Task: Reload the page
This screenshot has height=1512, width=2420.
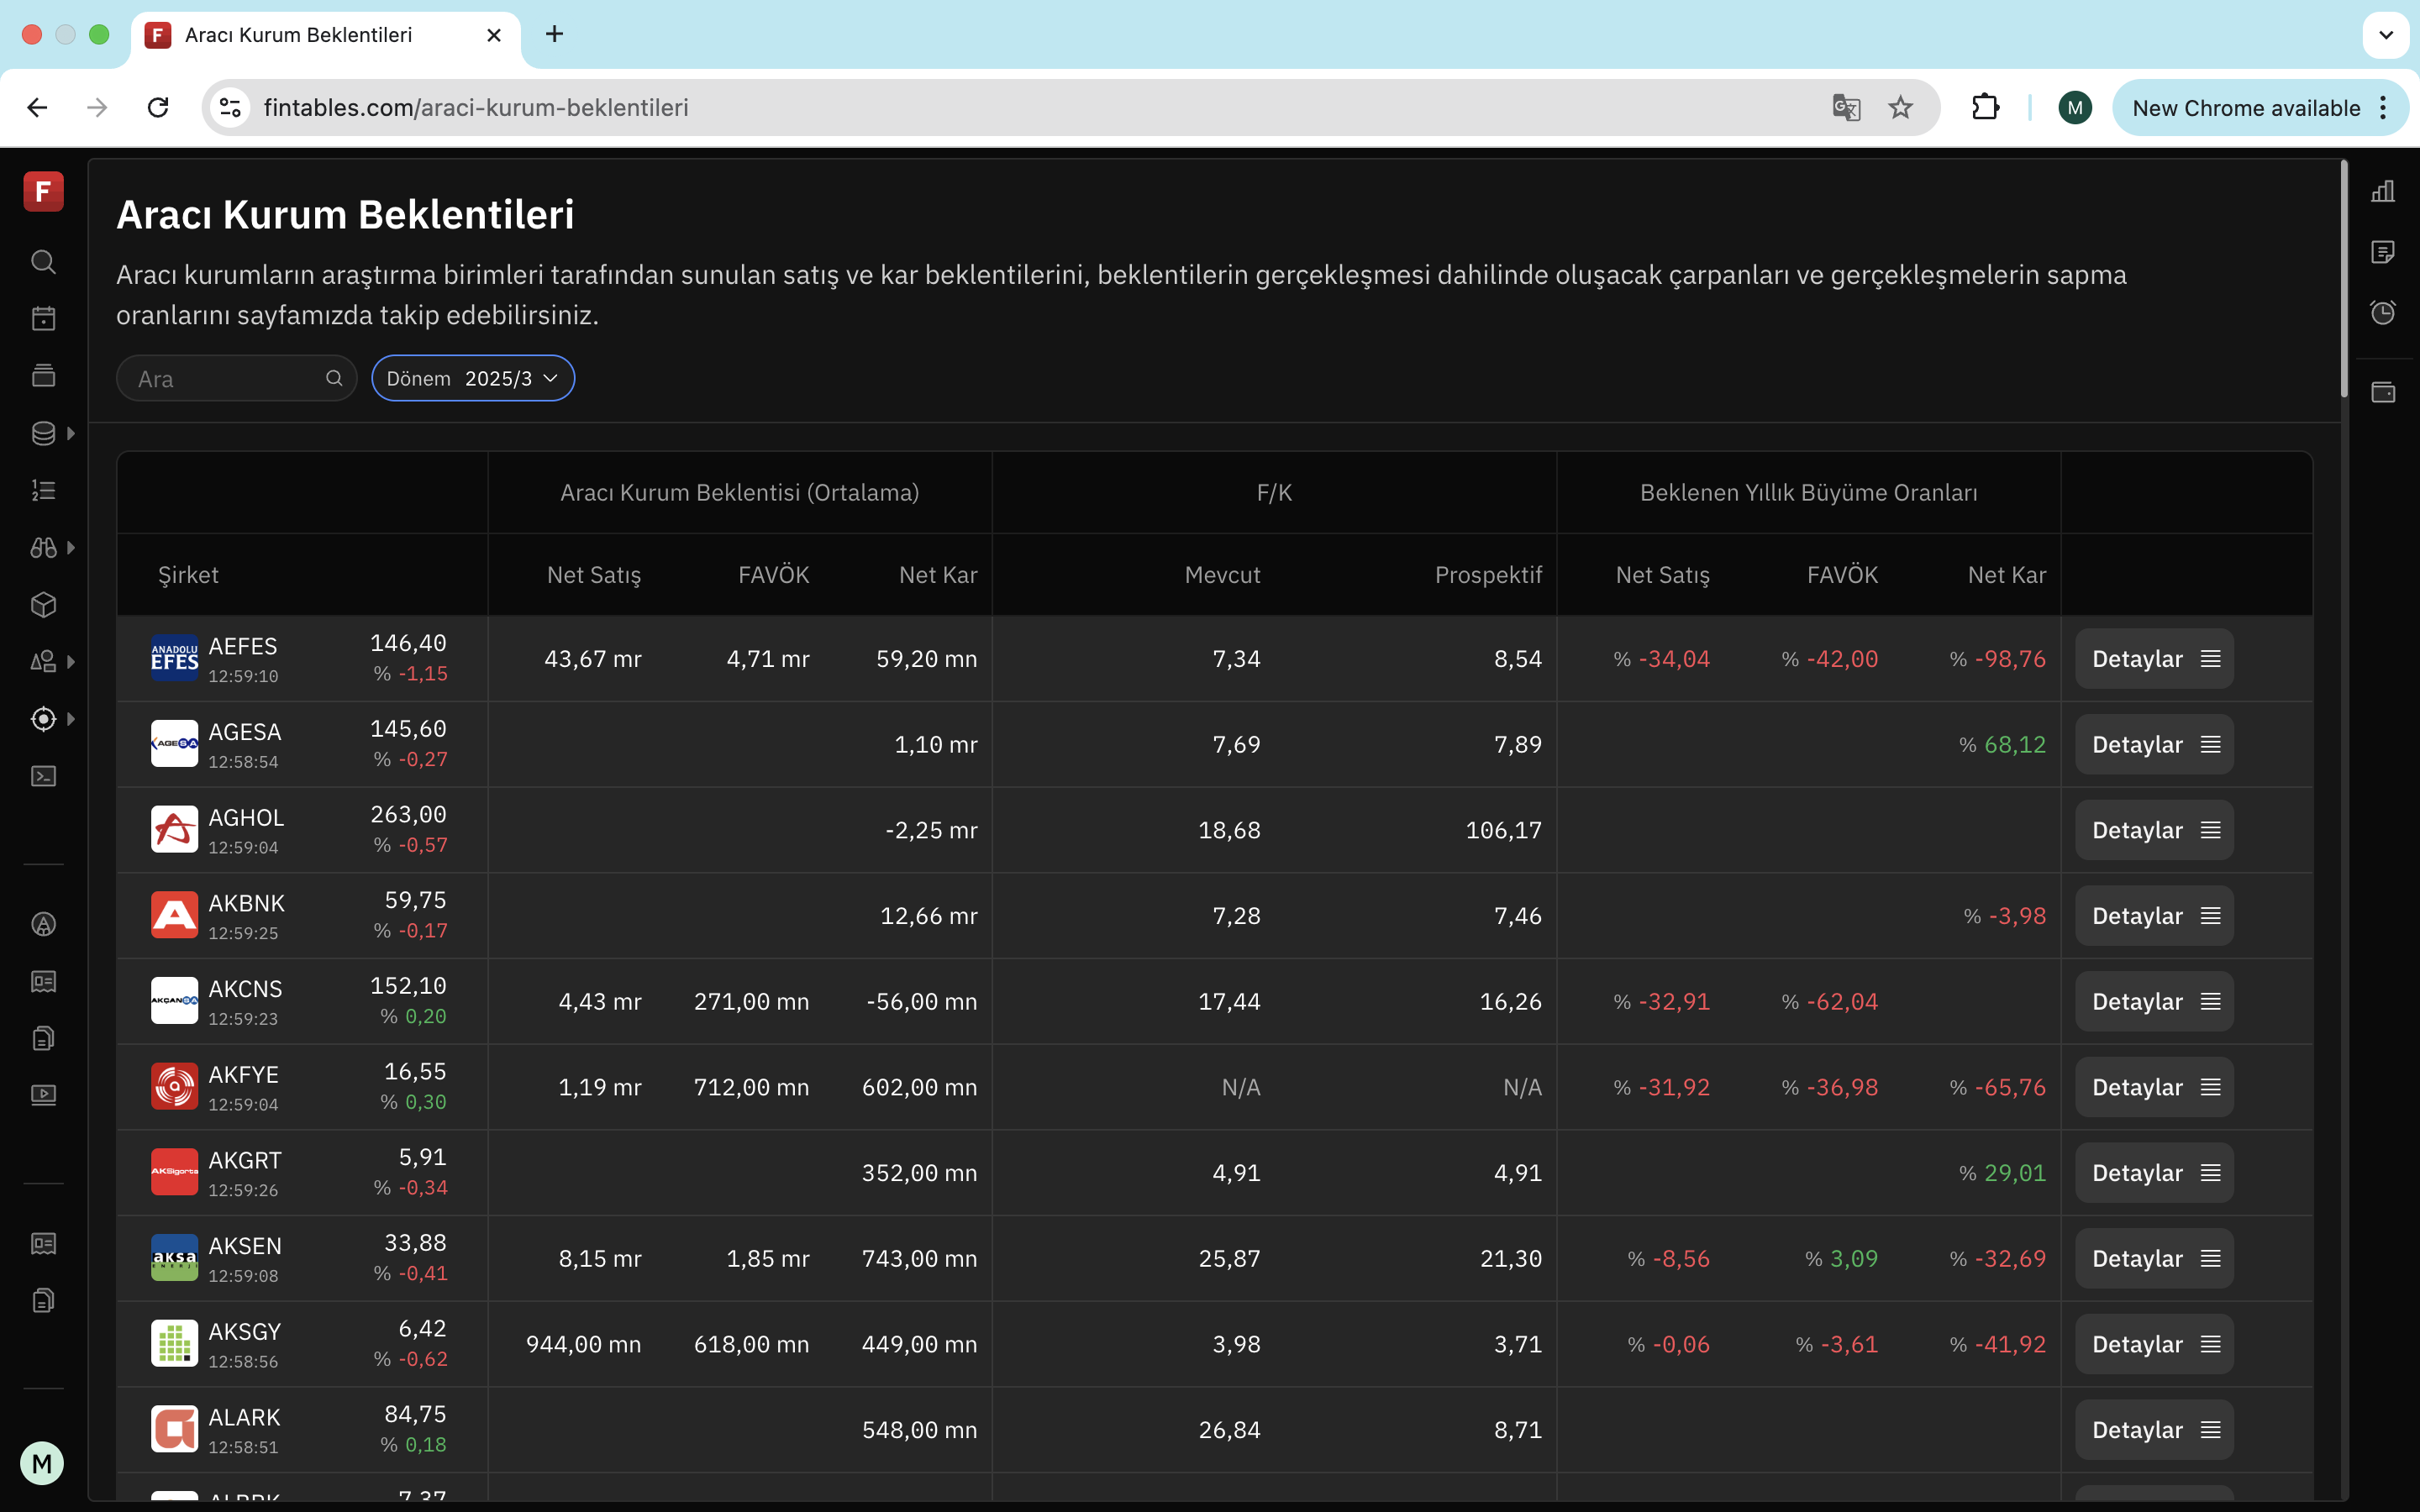Action: [158, 107]
